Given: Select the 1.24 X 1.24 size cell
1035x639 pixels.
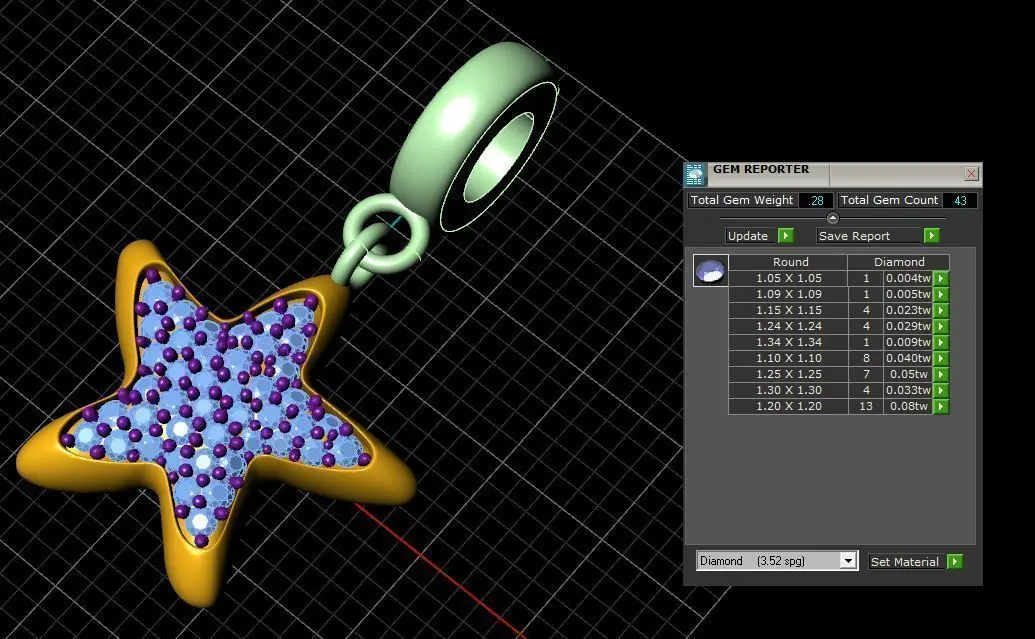Looking at the screenshot, I should tap(789, 326).
